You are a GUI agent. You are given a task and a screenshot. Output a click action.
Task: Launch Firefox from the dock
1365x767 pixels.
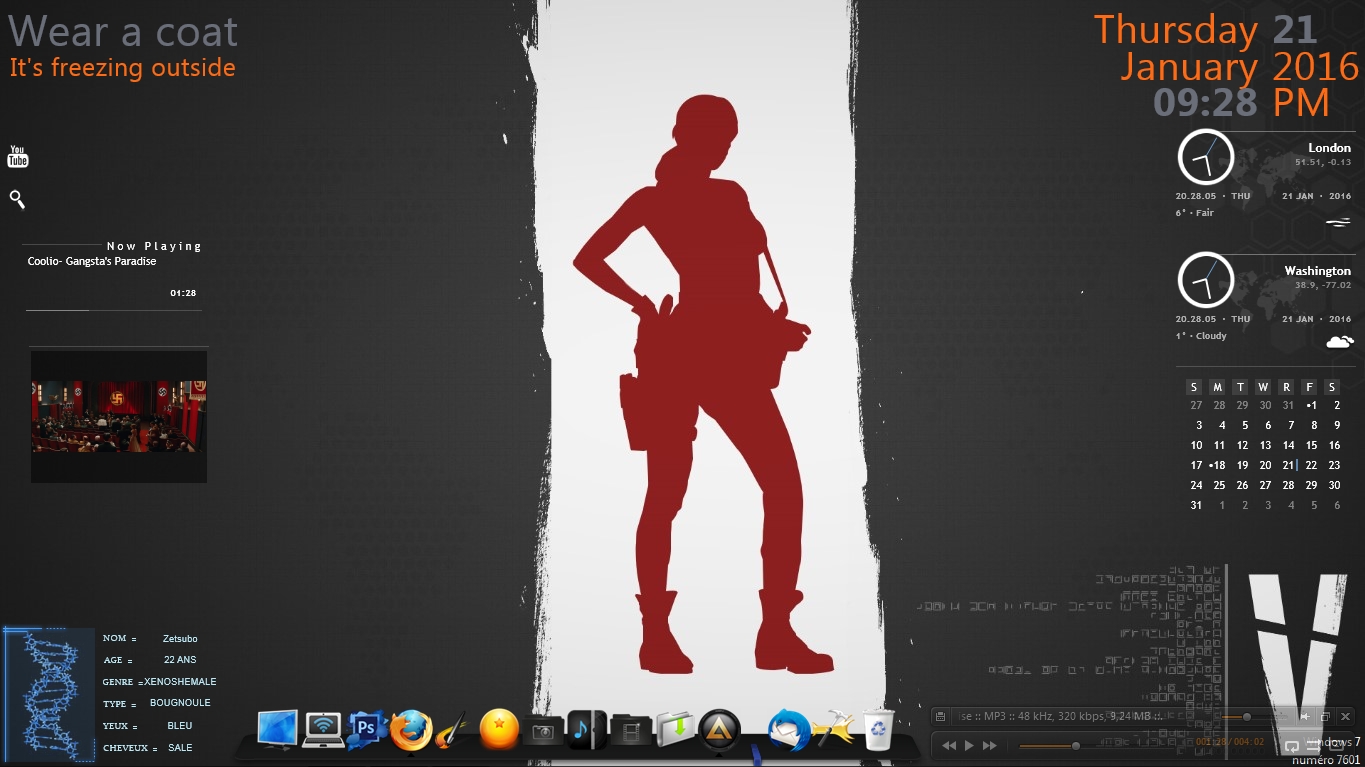(x=411, y=730)
